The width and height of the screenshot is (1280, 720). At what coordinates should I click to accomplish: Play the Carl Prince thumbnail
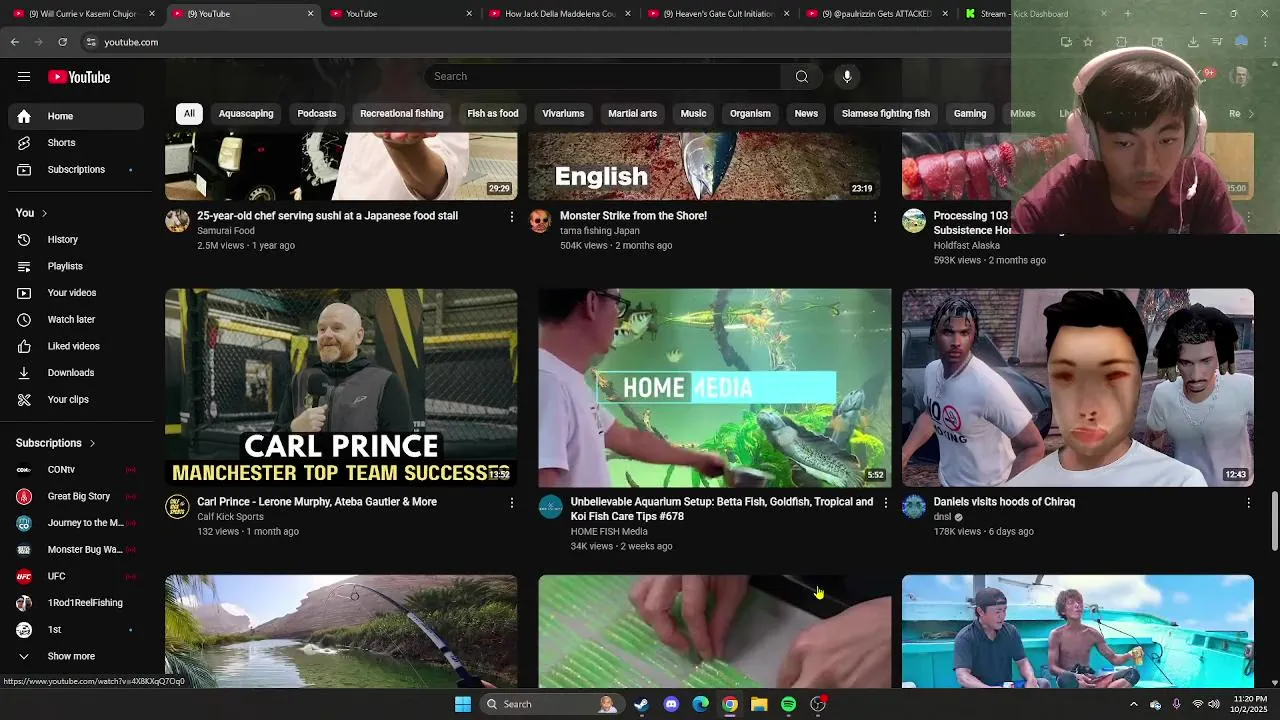pos(341,388)
